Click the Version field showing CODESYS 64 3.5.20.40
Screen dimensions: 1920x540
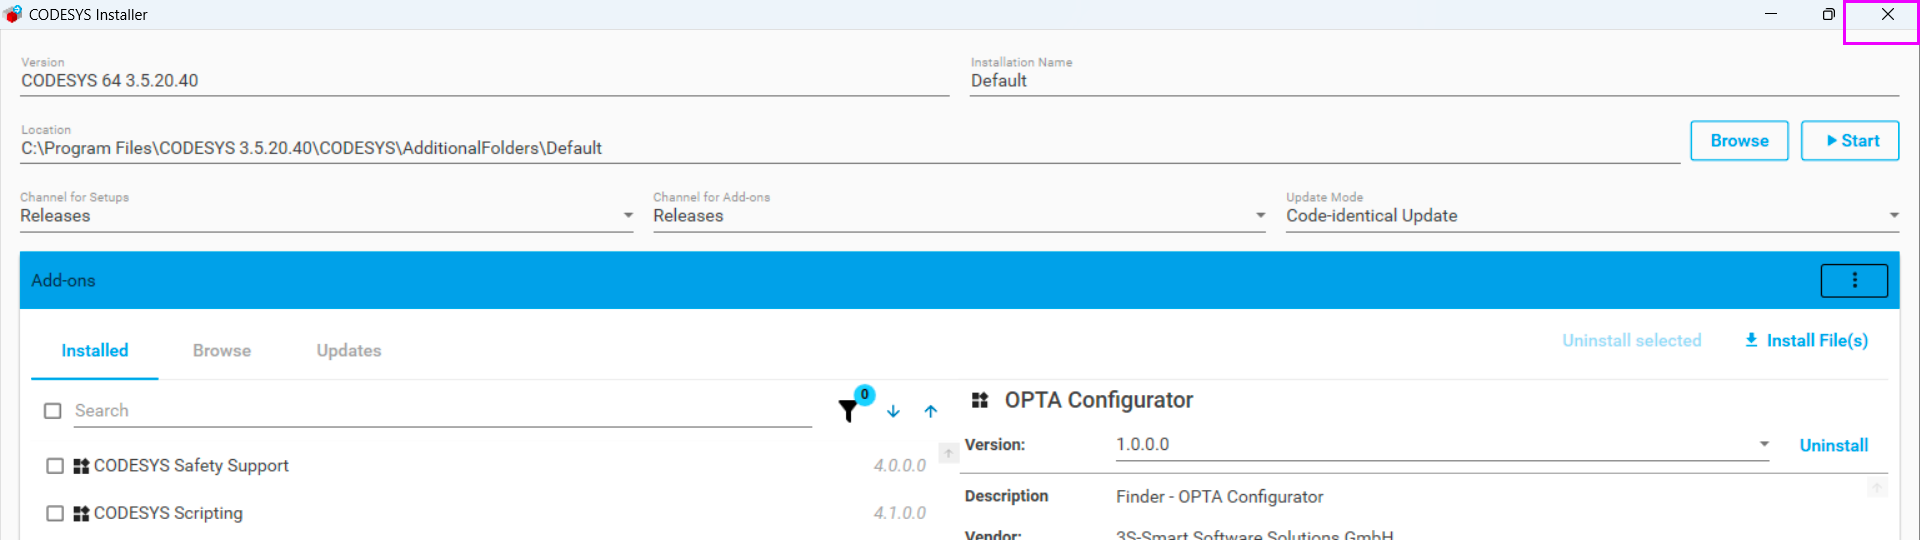pos(484,81)
